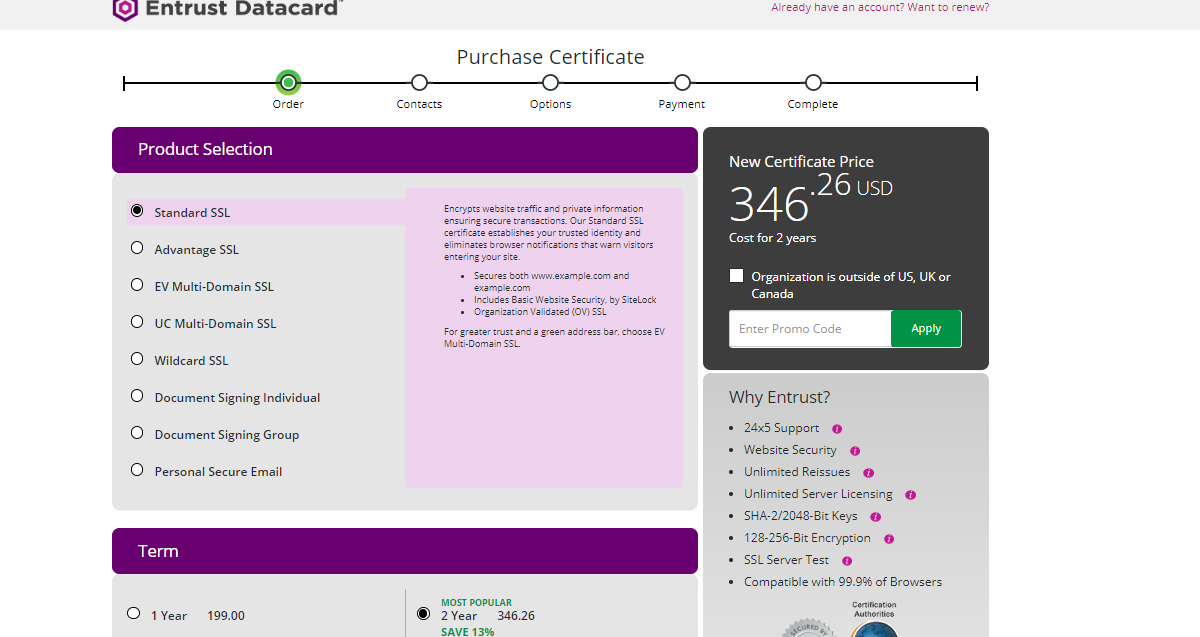Open 24x5 Support info icon
The image size is (1200, 637).
[x=836, y=428]
